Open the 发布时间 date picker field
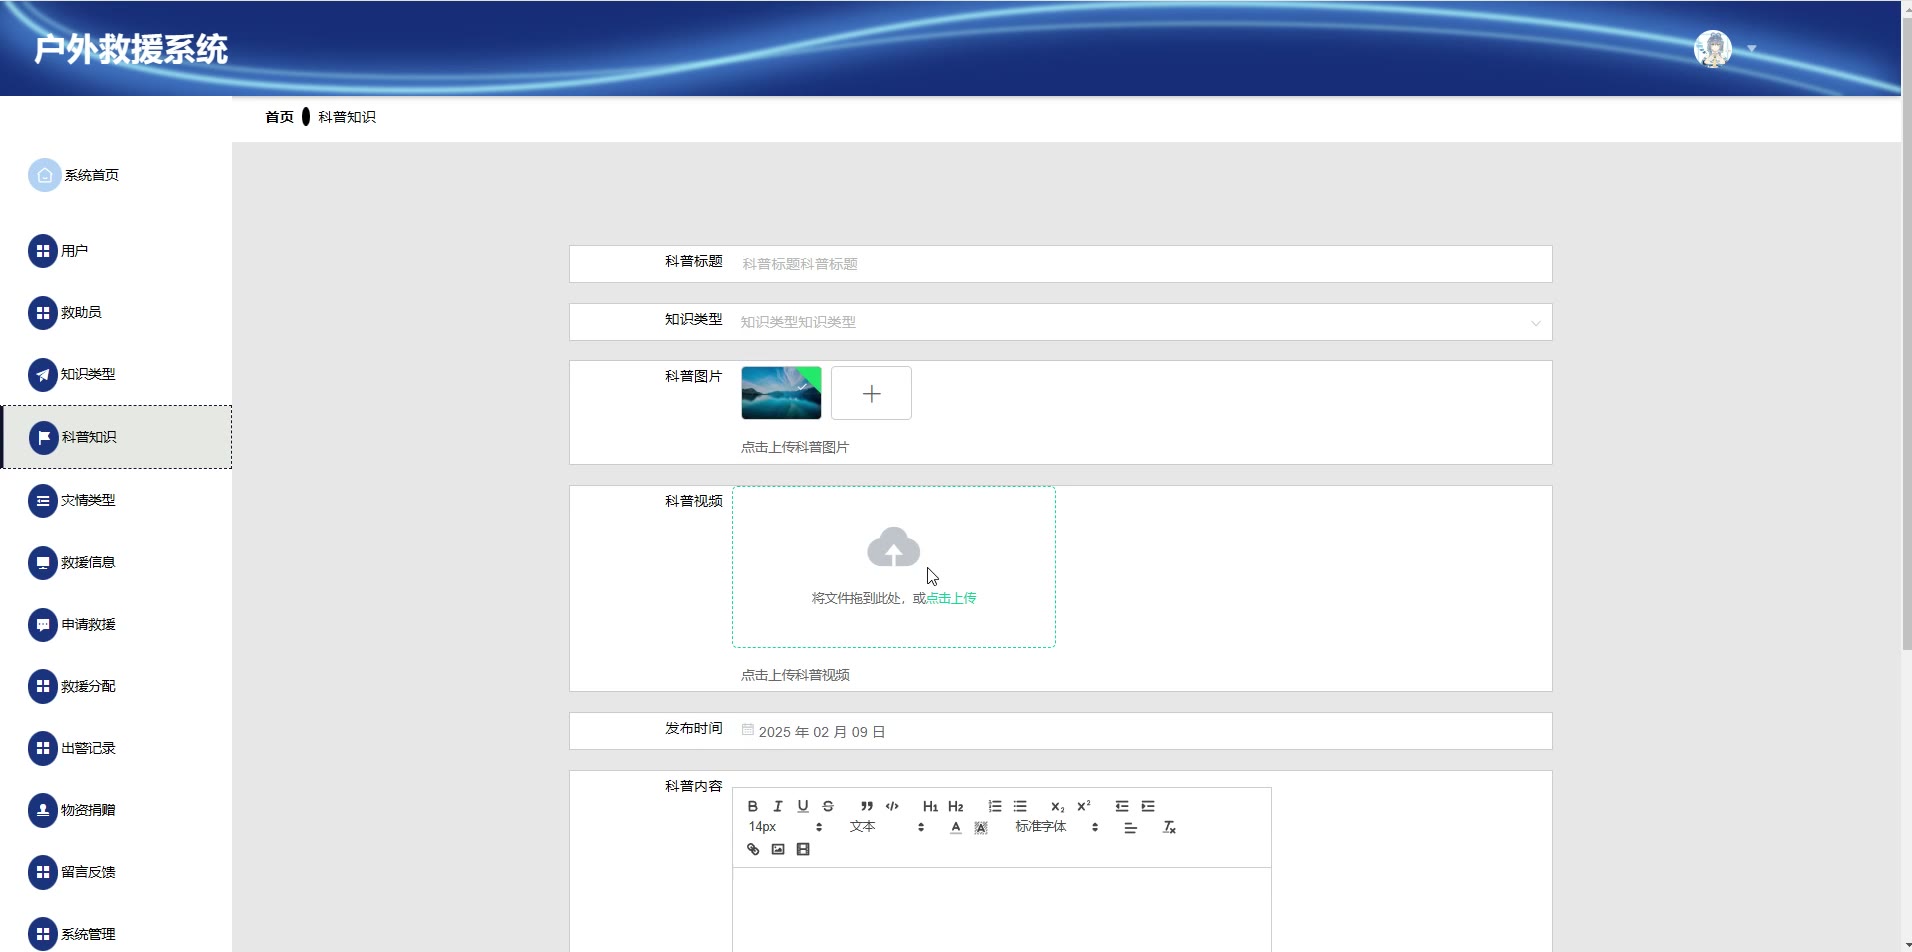This screenshot has height=952, width=1912. pos(1142,731)
